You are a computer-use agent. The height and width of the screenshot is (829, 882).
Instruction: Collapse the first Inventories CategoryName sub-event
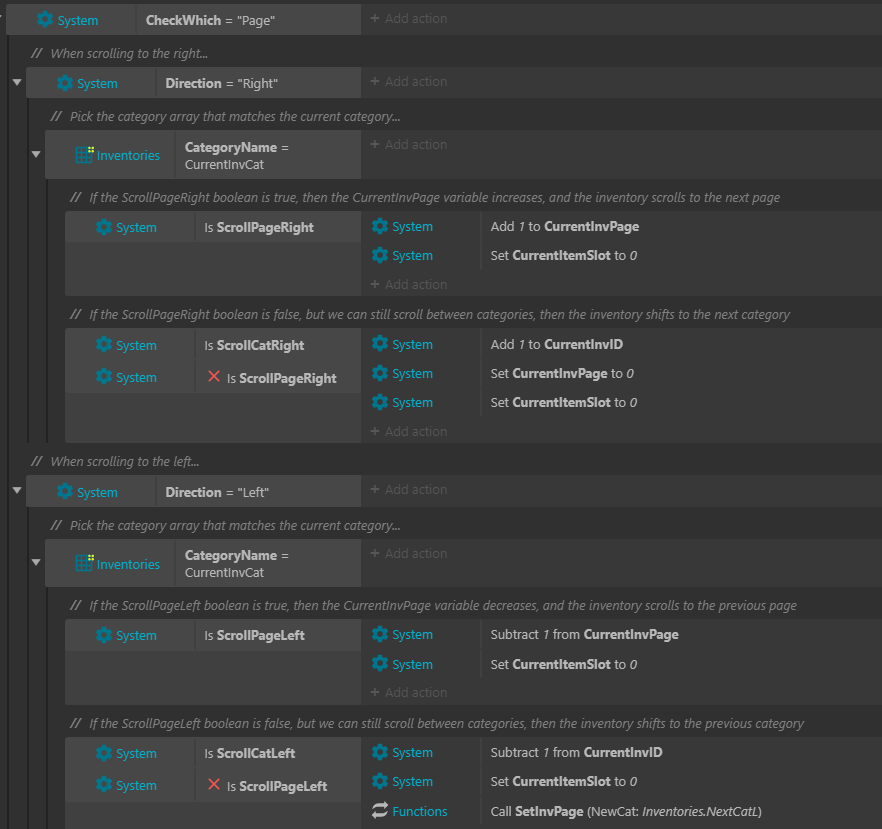(x=36, y=154)
